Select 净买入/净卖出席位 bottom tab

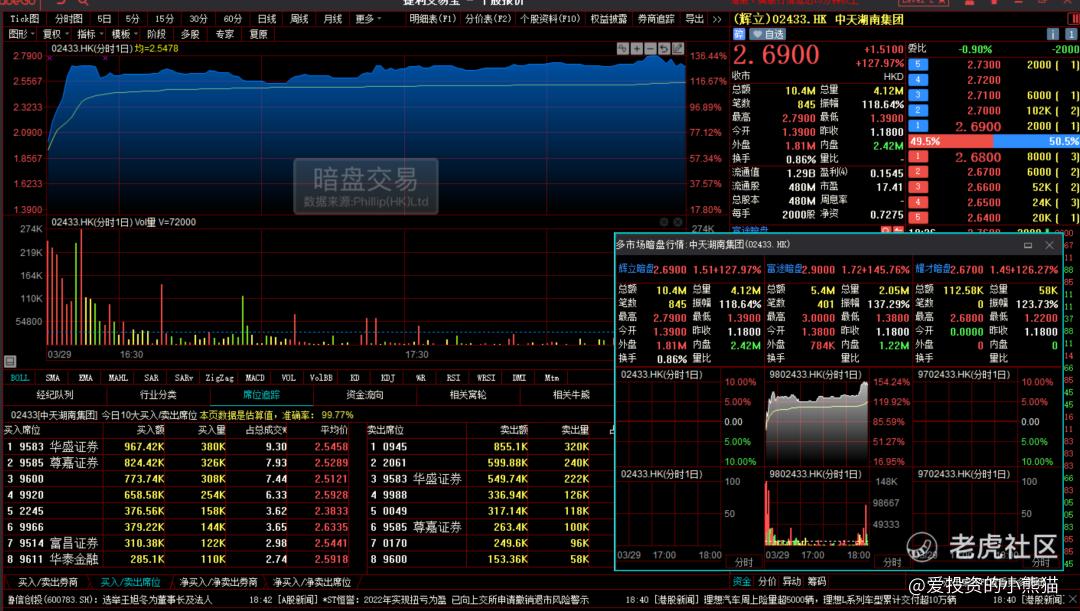(x=312, y=582)
